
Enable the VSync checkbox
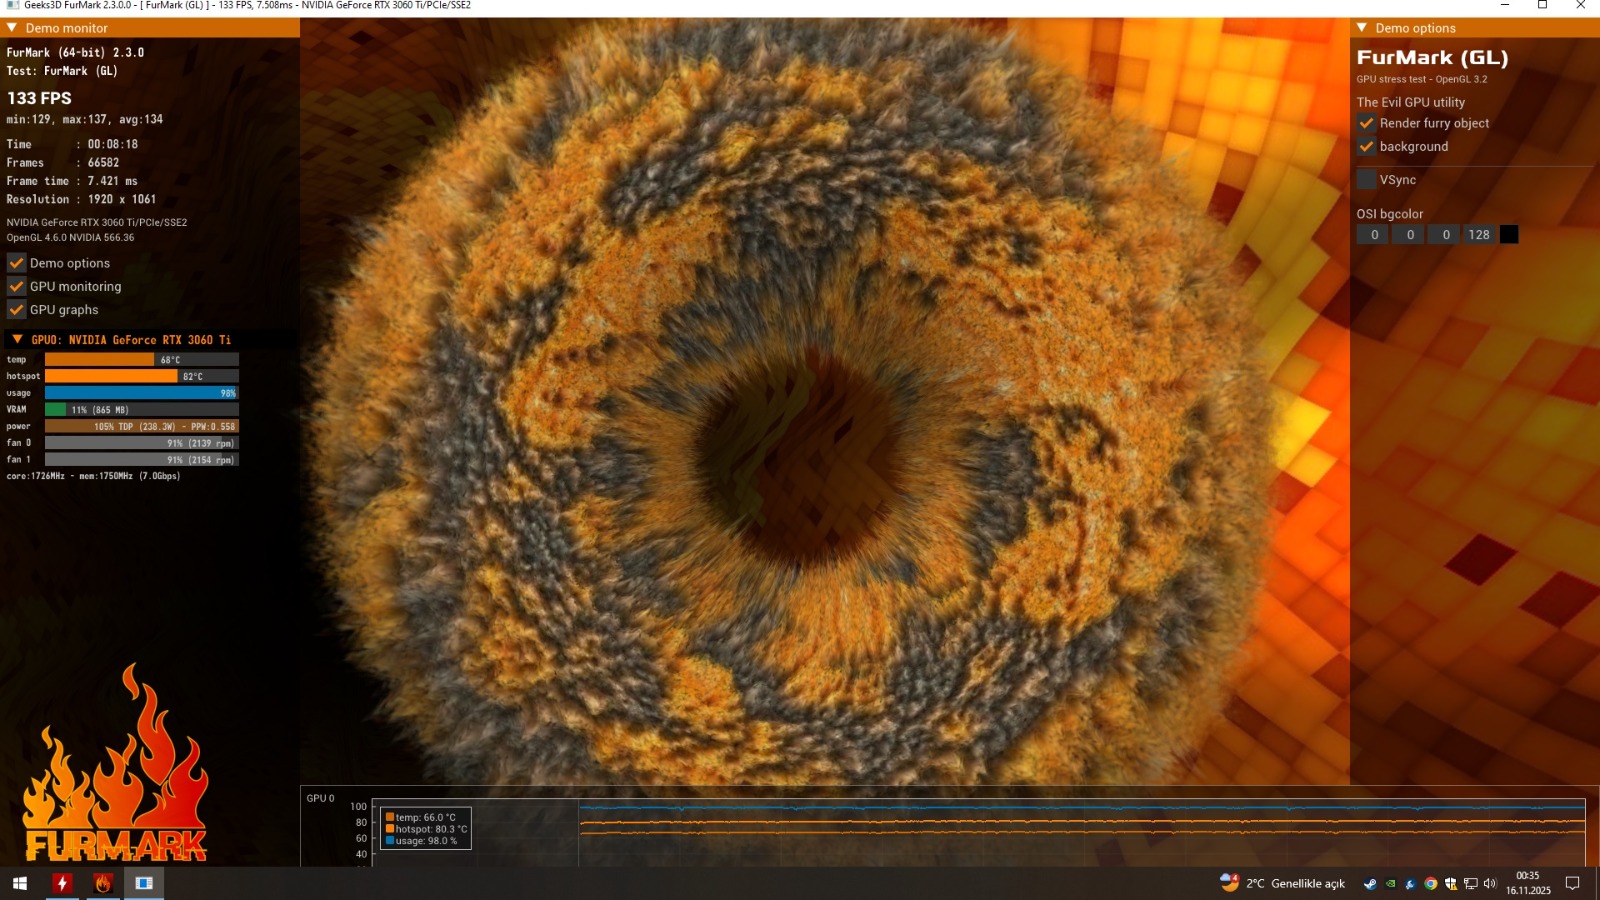(1366, 180)
